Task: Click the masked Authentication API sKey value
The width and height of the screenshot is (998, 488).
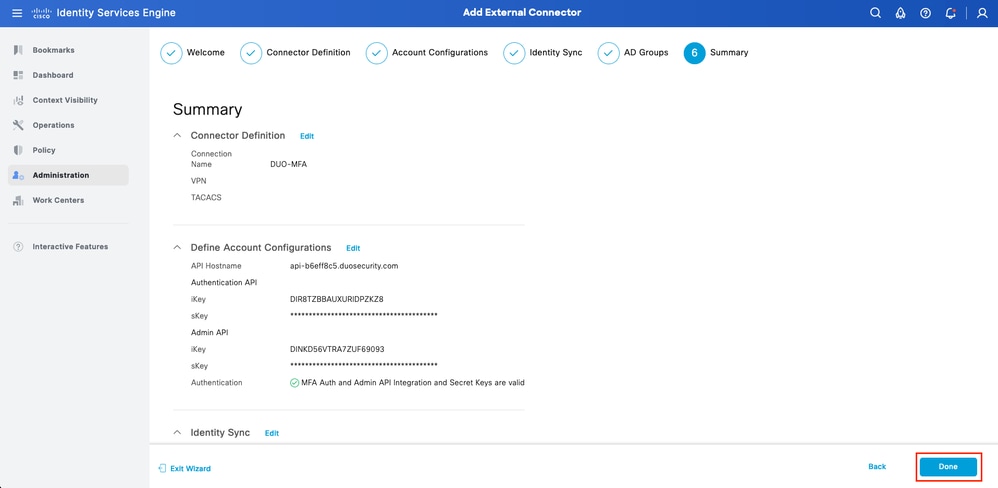Action: pos(363,315)
